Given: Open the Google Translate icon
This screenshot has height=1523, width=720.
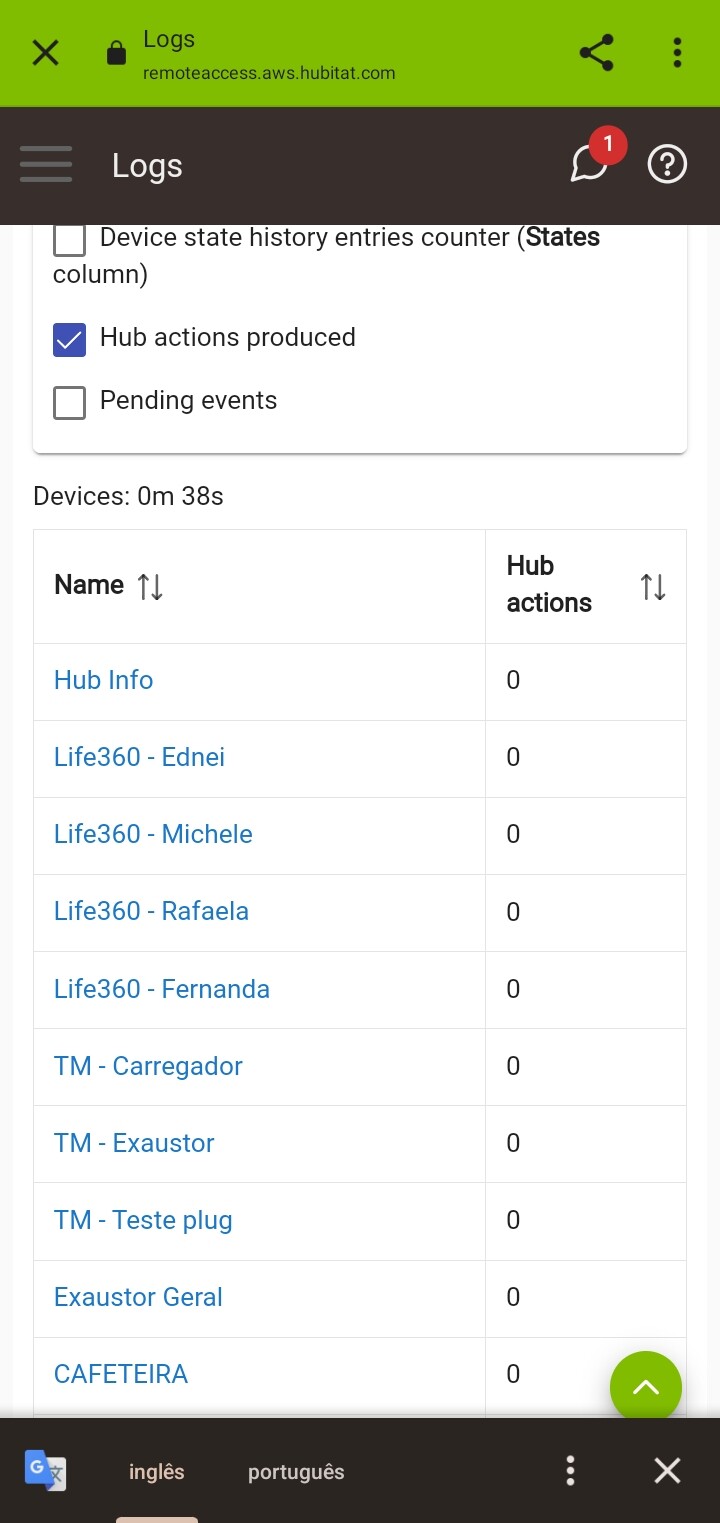Looking at the screenshot, I should (45, 1471).
